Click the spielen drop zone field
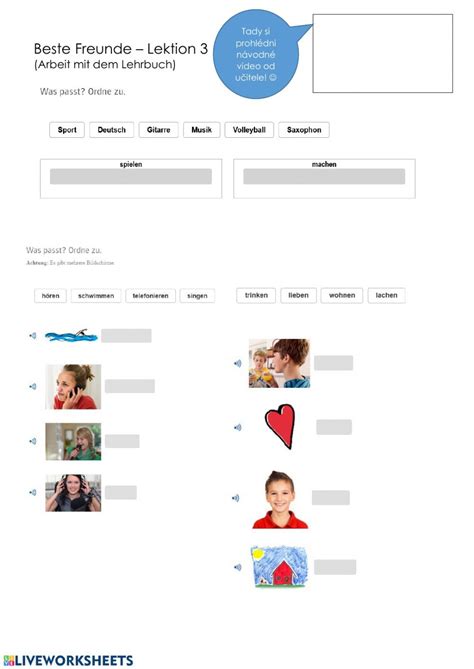 tap(131, 177)
